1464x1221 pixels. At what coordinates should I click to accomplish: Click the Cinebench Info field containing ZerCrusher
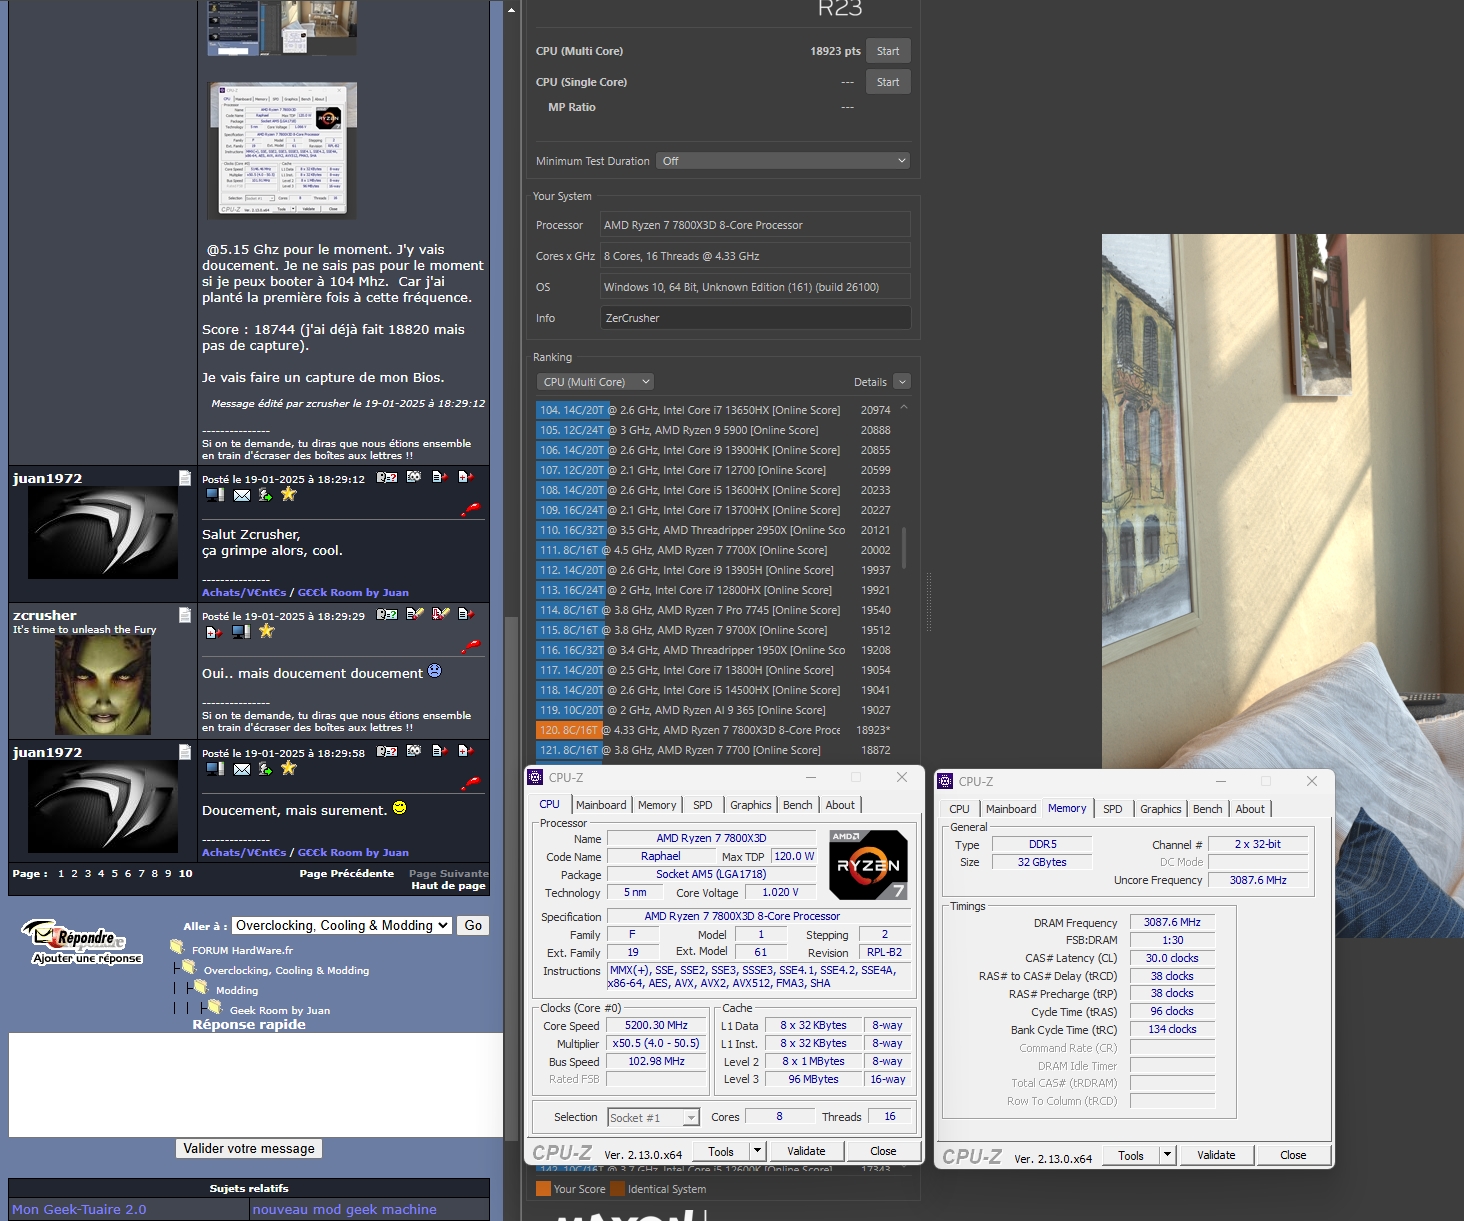pos(755,318)
